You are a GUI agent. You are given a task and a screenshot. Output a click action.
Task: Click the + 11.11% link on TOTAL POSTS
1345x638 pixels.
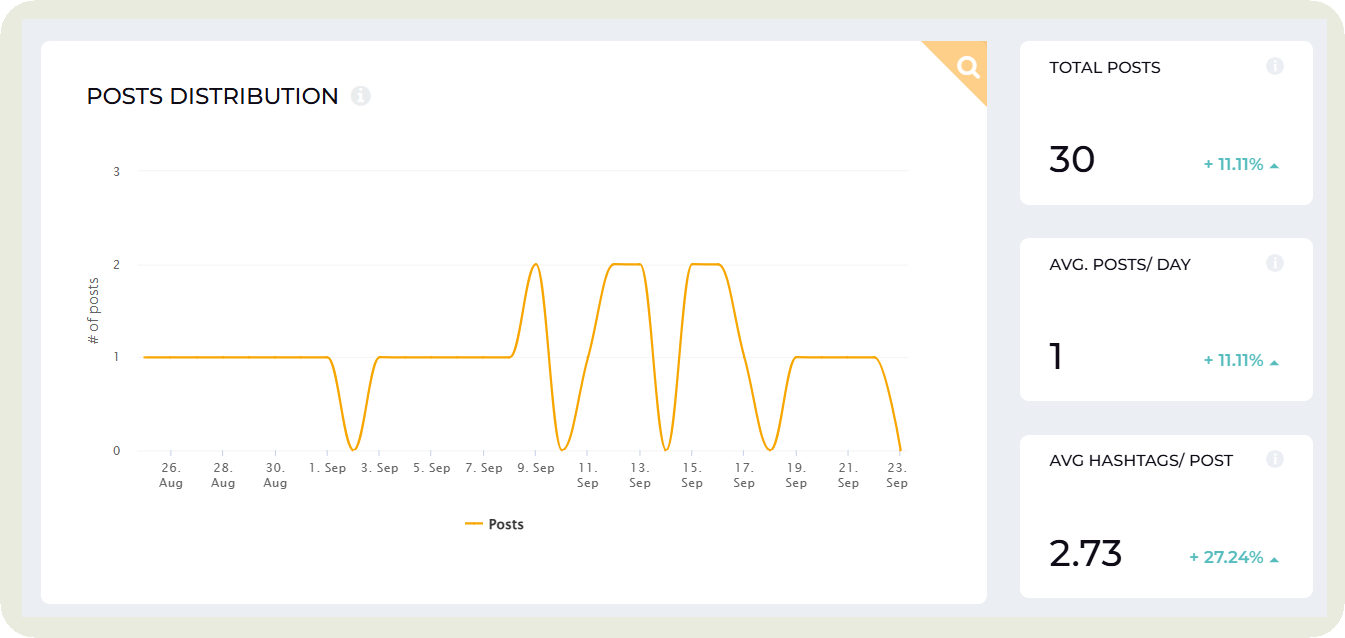1232,163
